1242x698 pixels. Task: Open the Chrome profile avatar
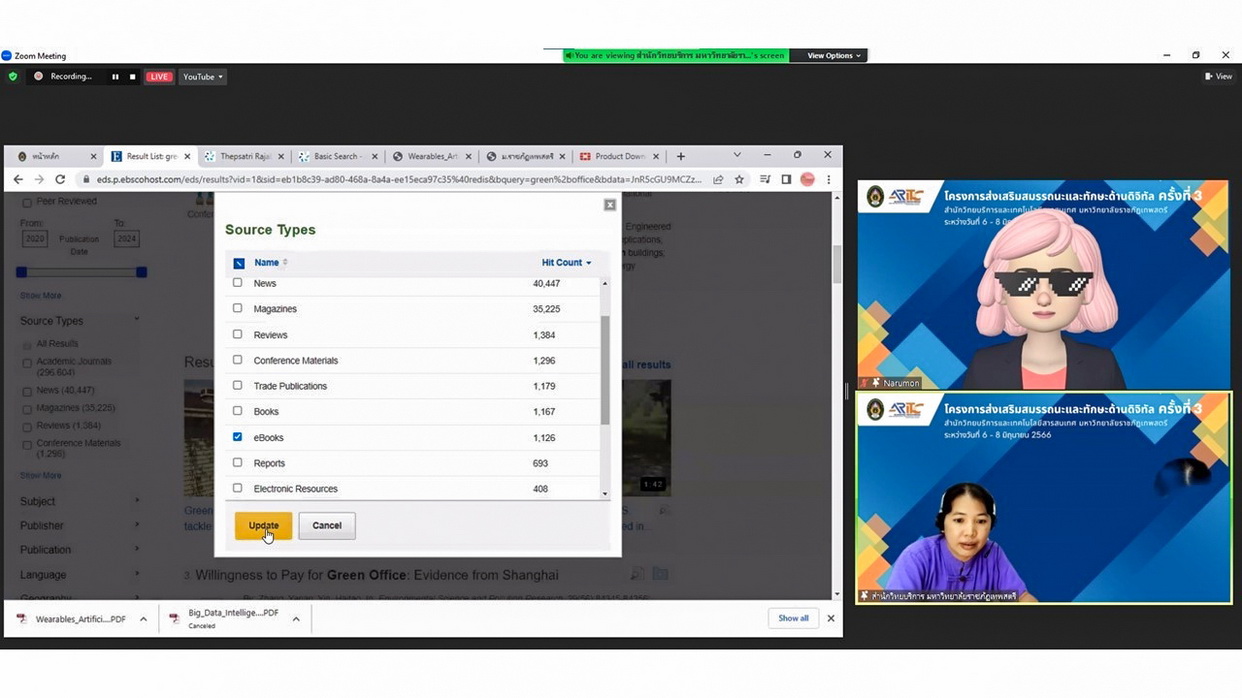(x=807, y=180)
